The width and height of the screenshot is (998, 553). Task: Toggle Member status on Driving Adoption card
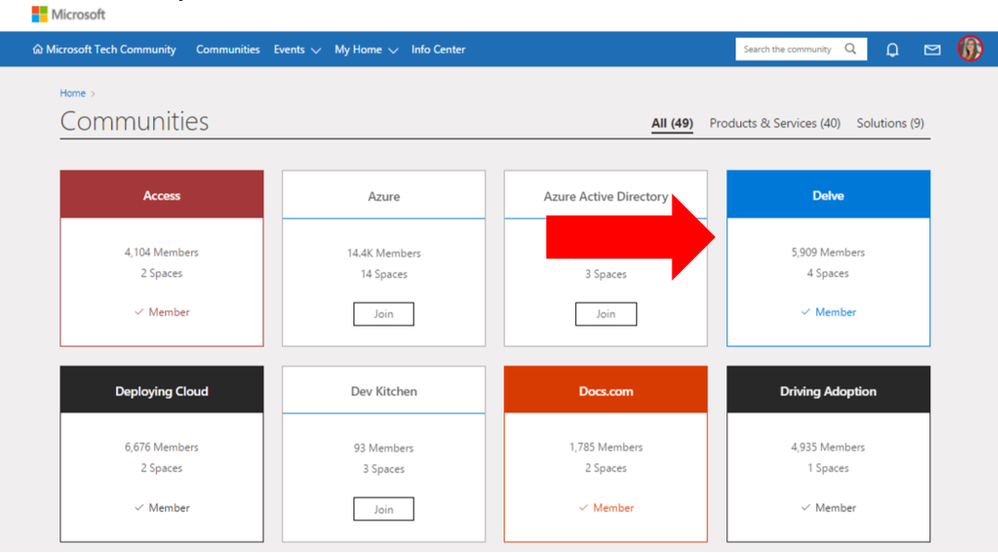tap(828, 508)
